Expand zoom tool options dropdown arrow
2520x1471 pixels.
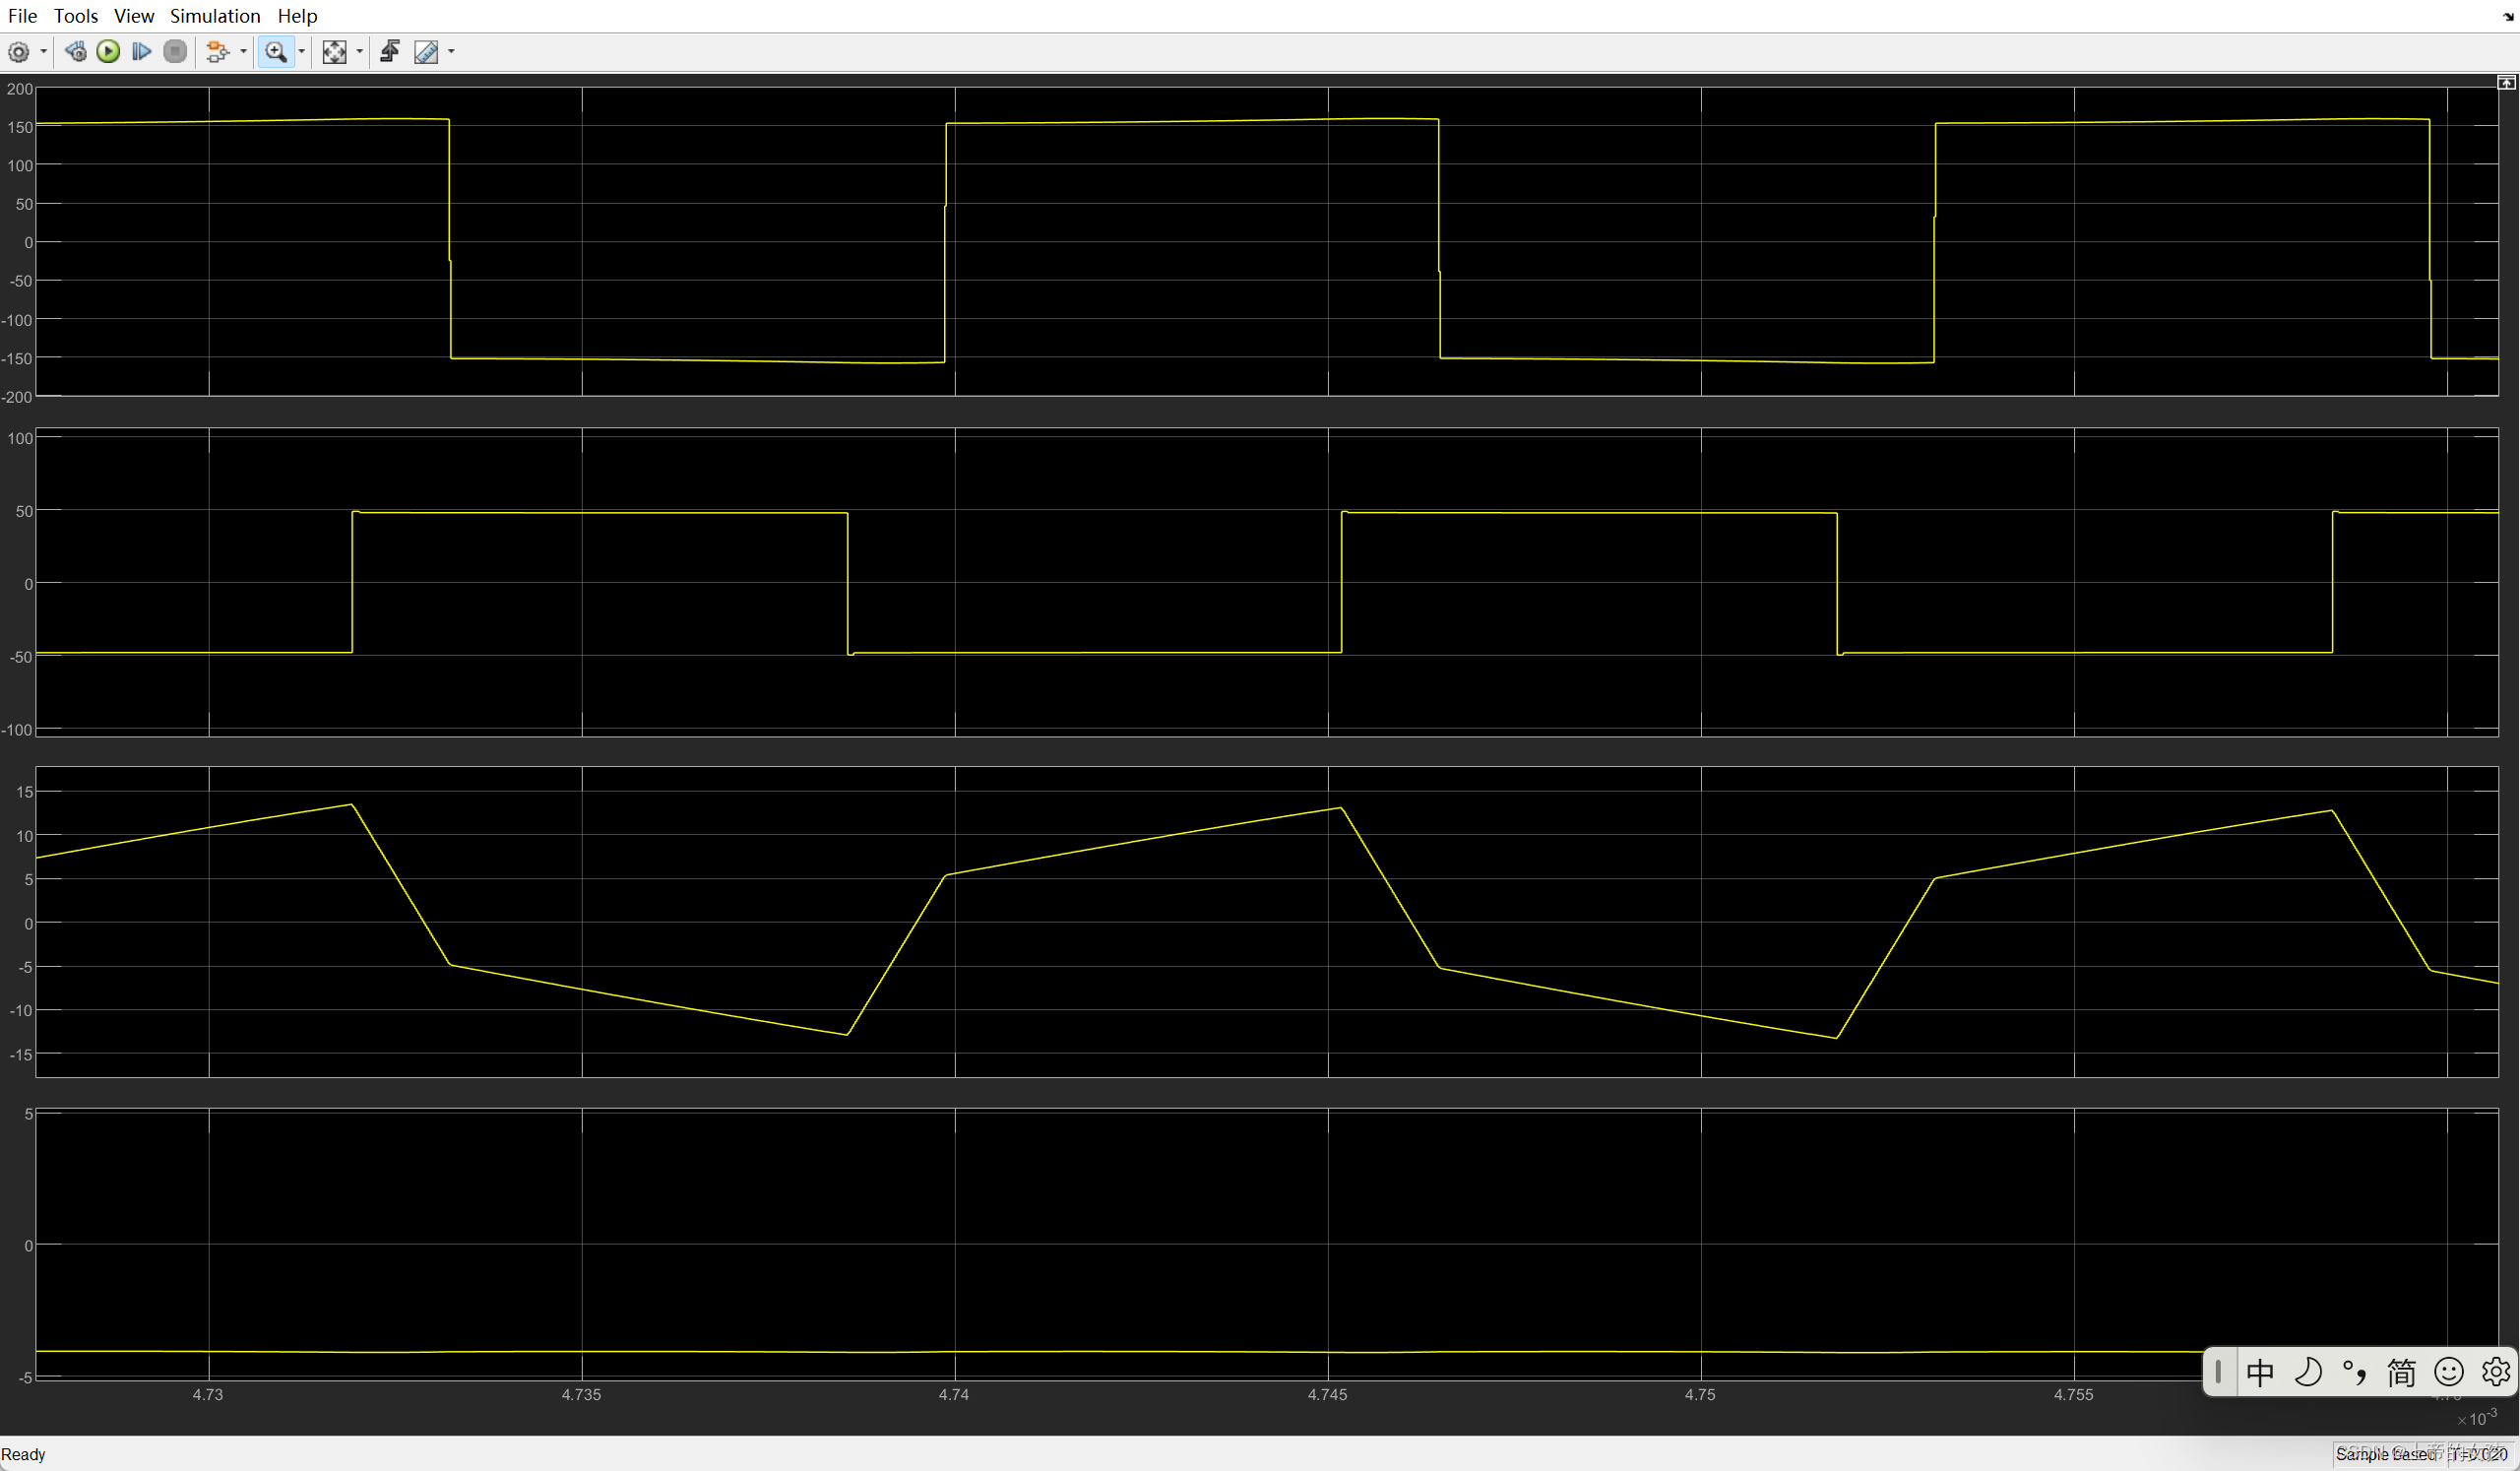pos(301,52)
